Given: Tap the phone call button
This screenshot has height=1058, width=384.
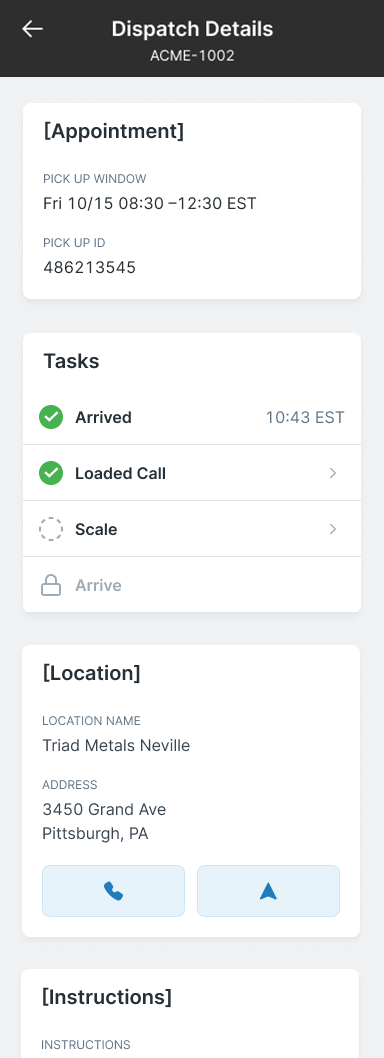Looking at the screenshot, I should click(x=113, y=891).
